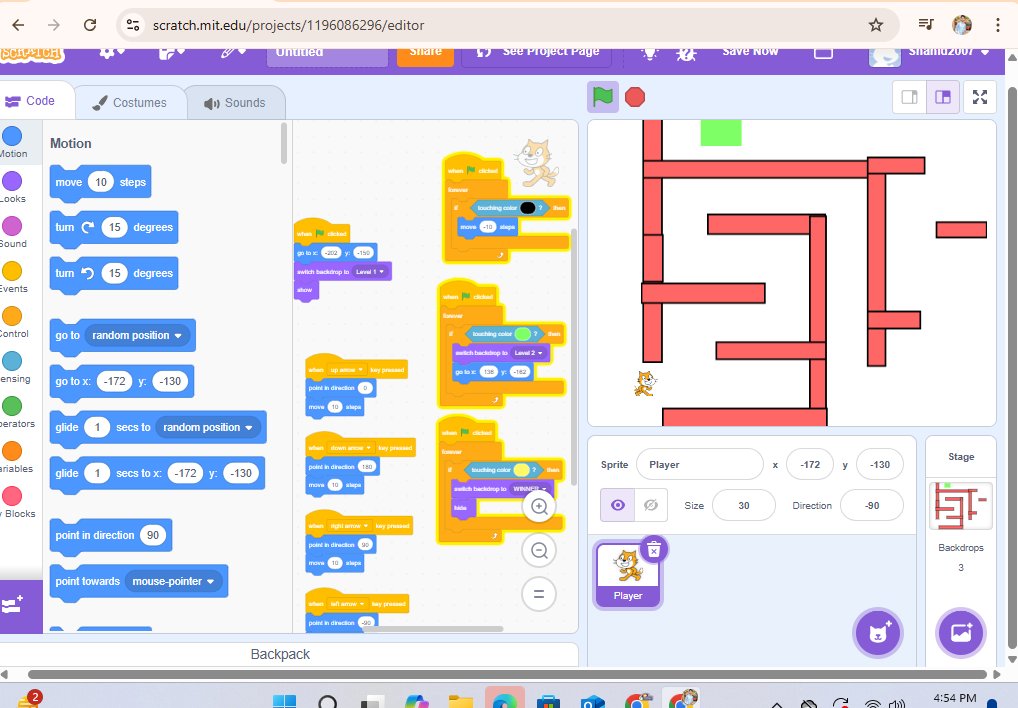
Task: Select the Sound category circle
Action: [12, 226]
